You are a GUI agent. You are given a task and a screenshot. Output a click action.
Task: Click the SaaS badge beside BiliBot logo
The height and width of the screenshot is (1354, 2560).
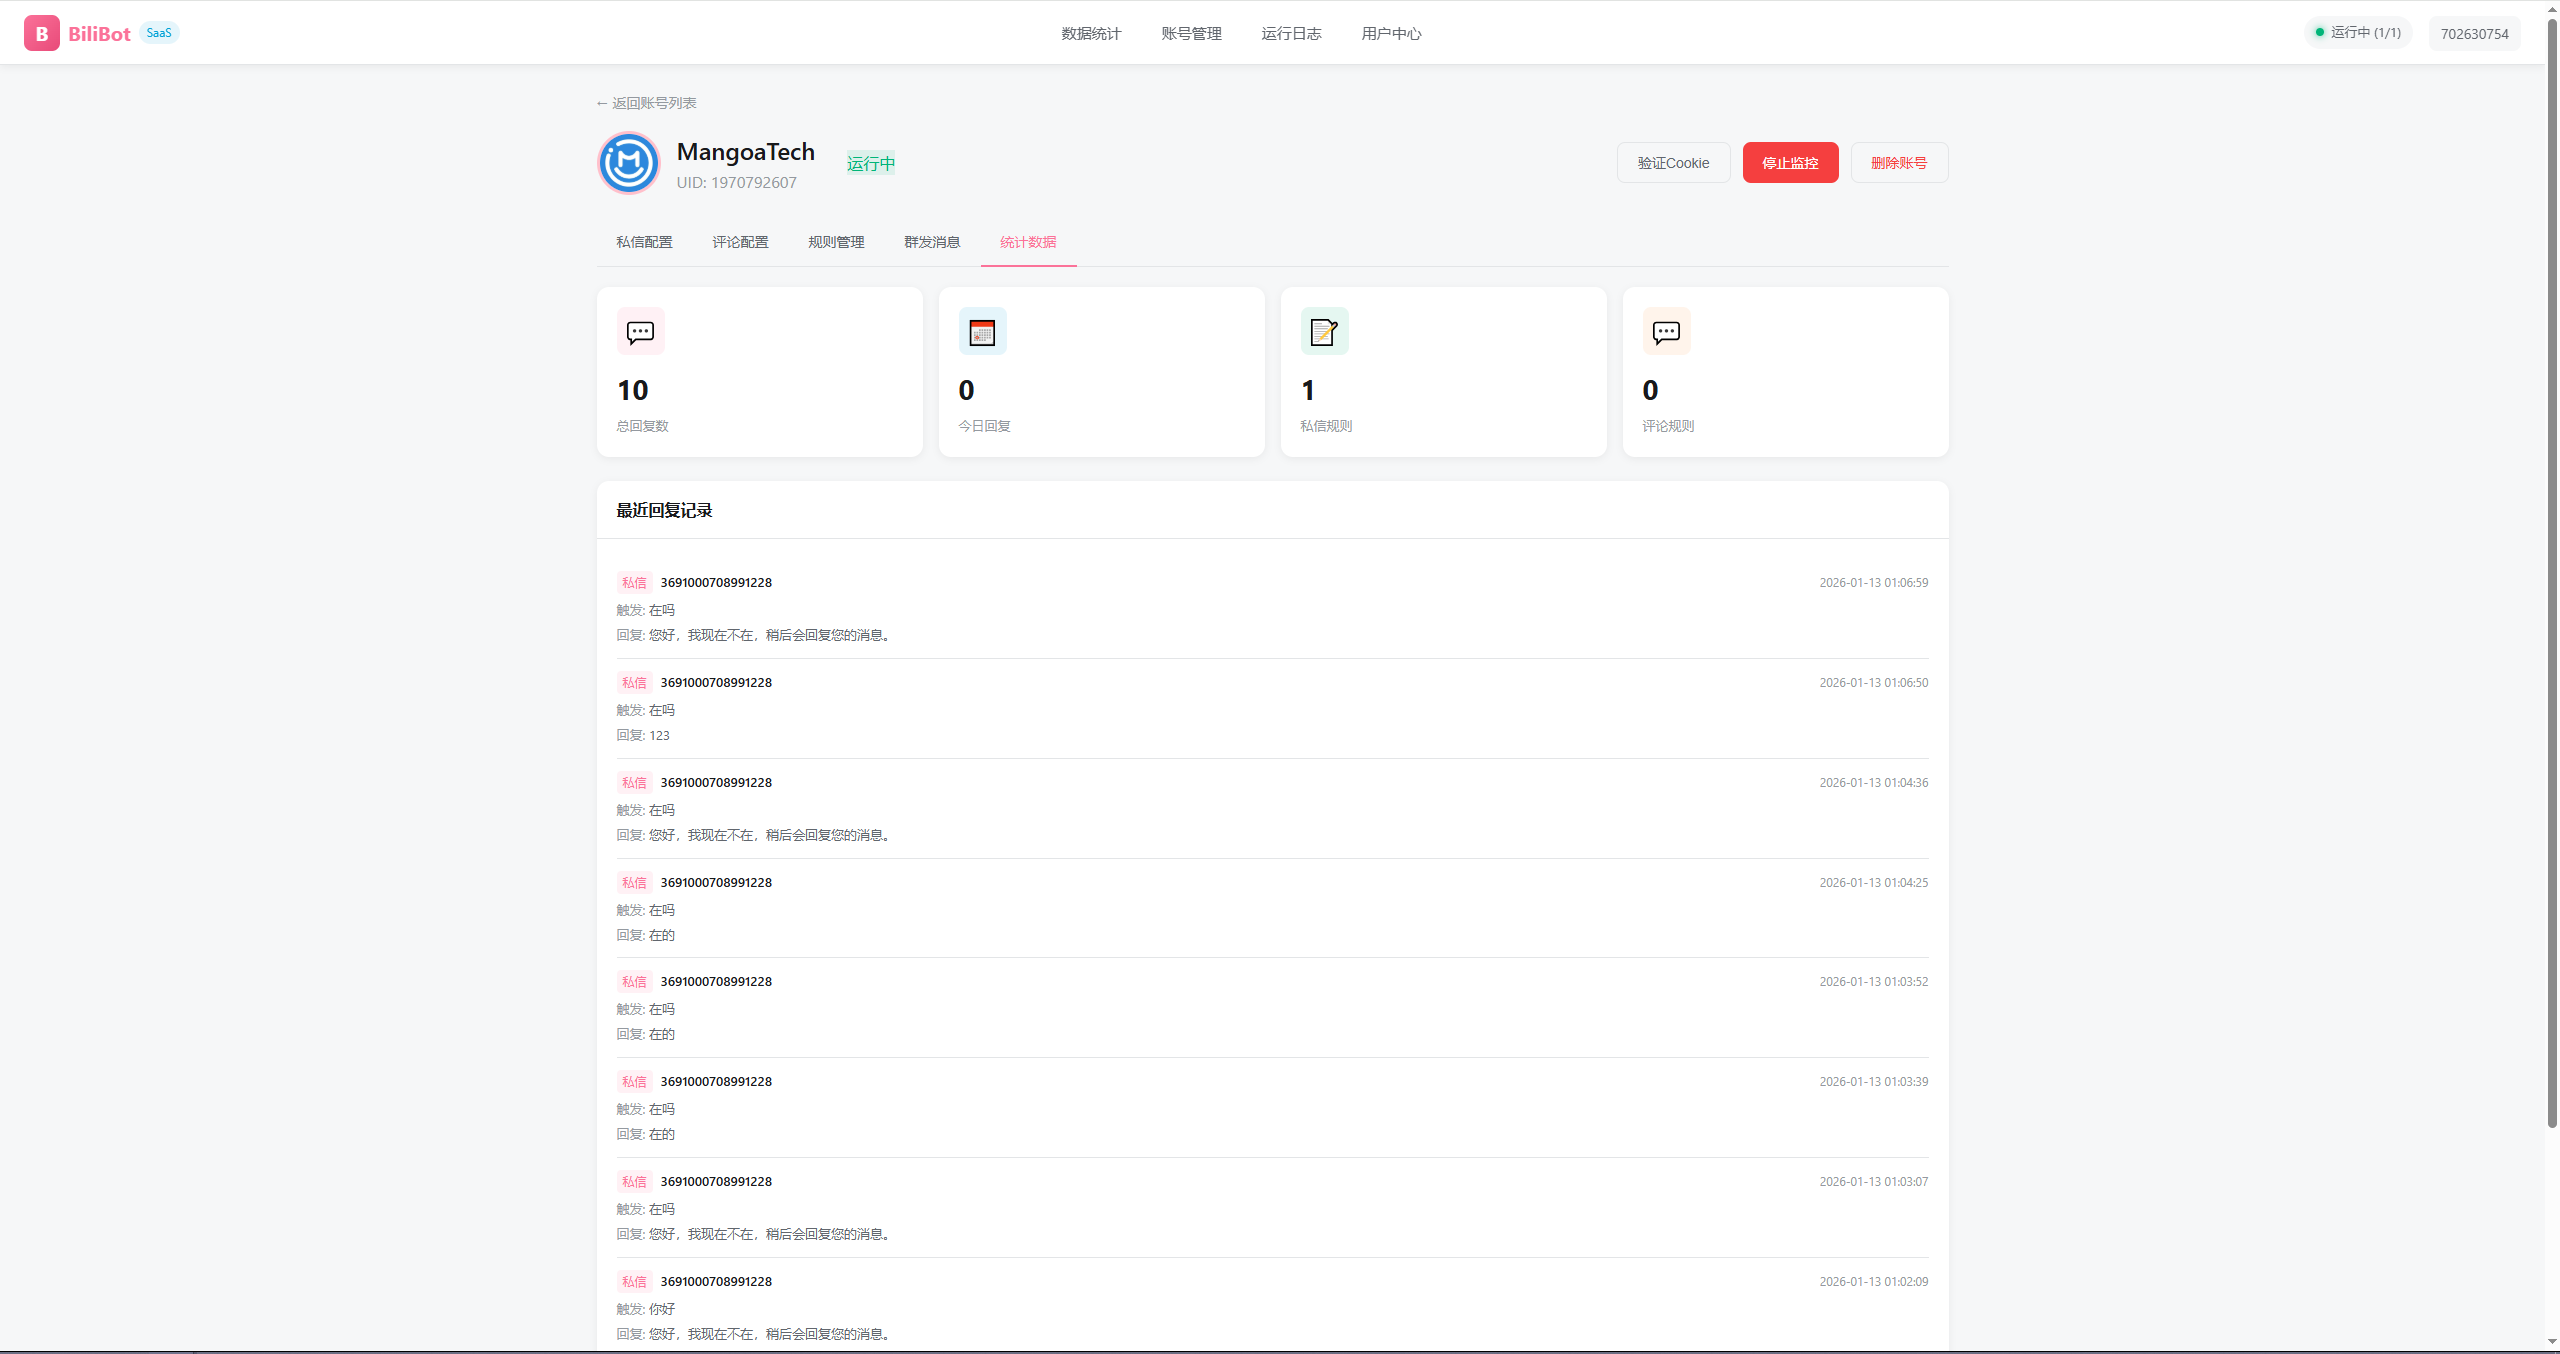coord(159,32)
